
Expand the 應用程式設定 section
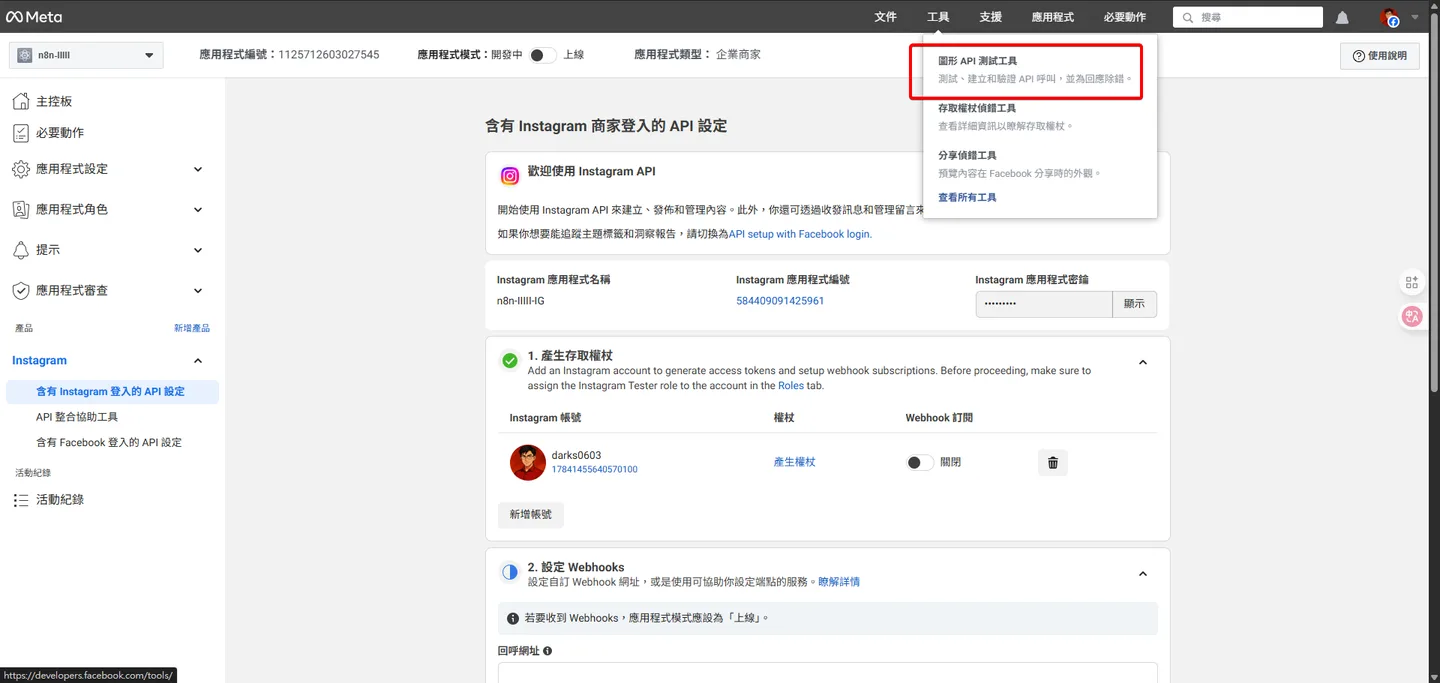(198, 169)
